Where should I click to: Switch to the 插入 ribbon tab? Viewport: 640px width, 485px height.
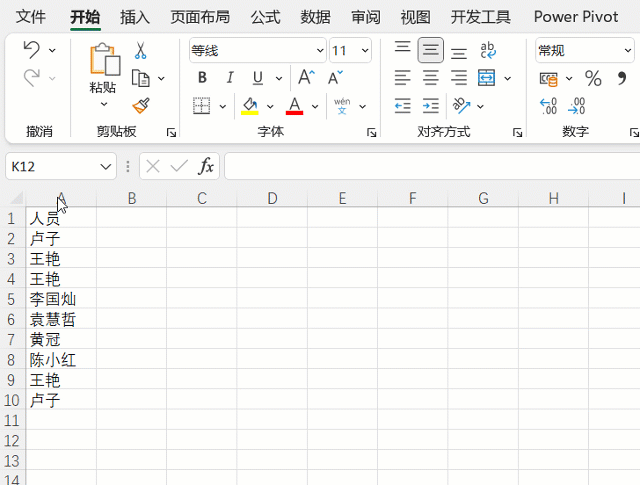click(x=135, y=17)
